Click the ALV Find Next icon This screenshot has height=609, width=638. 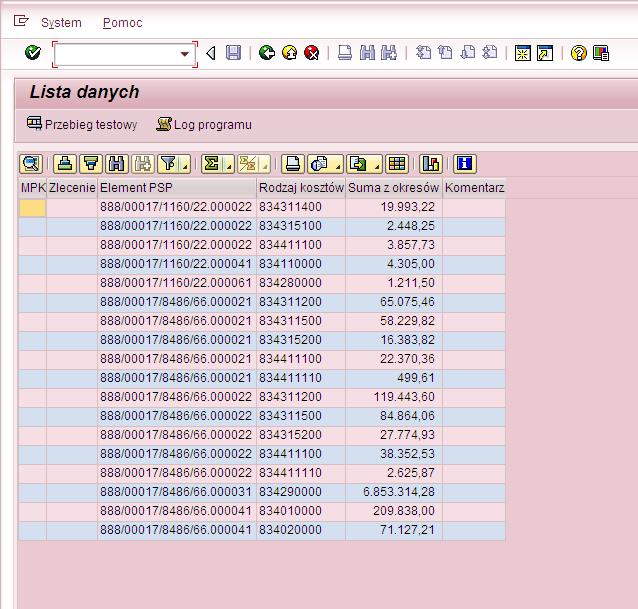(143, 164)
